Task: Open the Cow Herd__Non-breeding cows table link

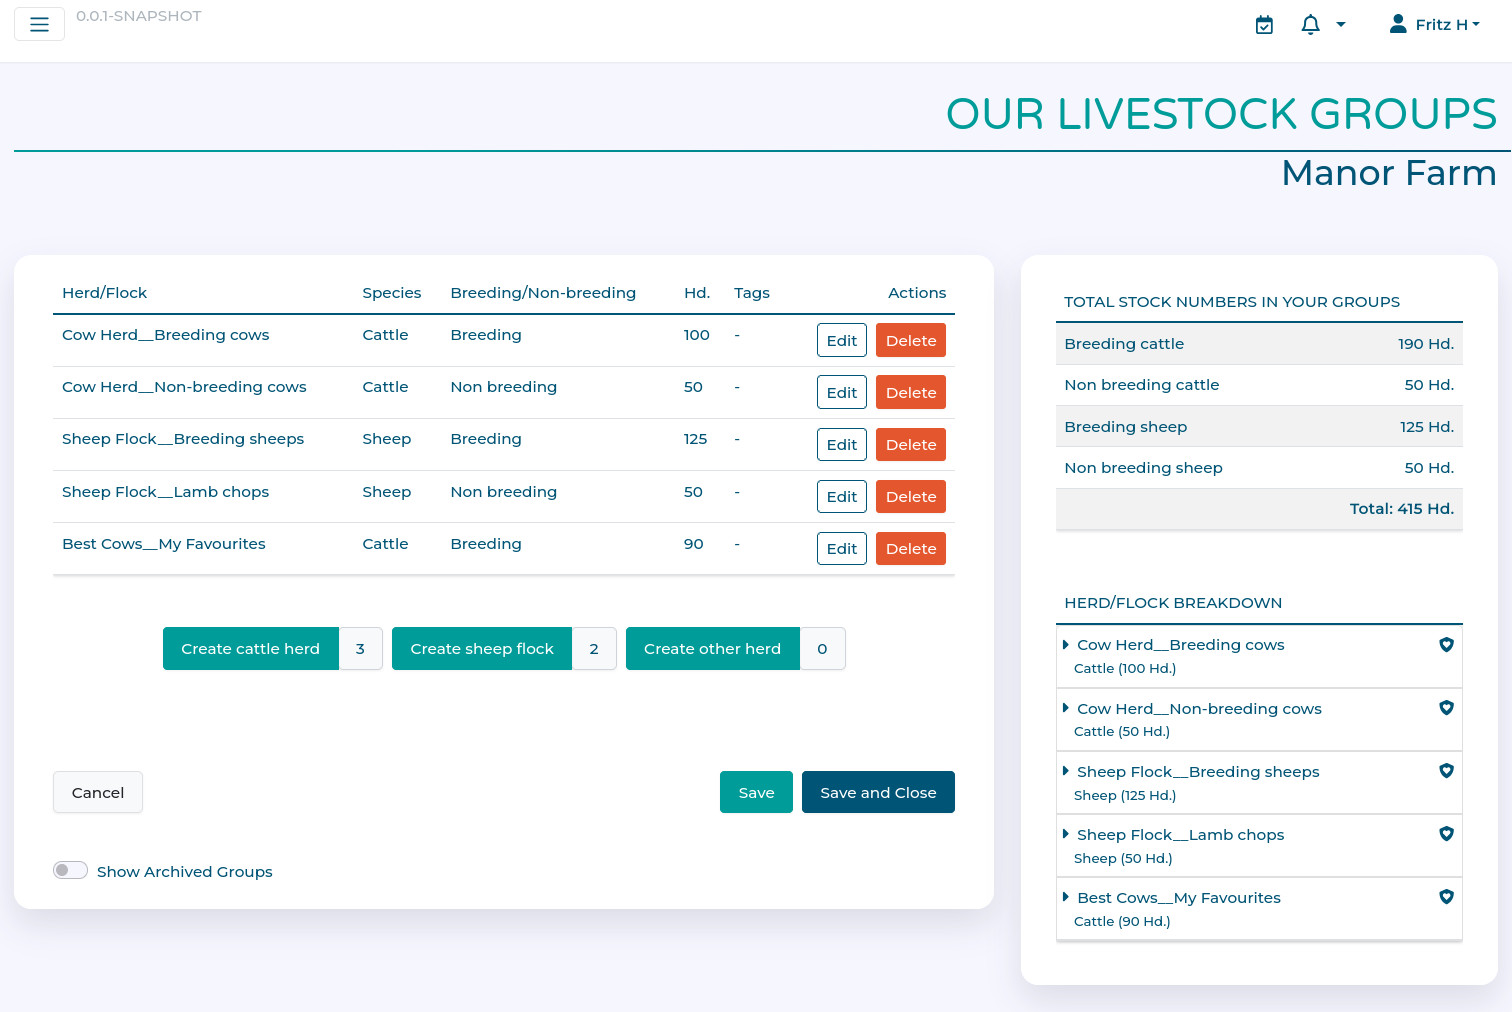Action: click(x=184, y=387)
